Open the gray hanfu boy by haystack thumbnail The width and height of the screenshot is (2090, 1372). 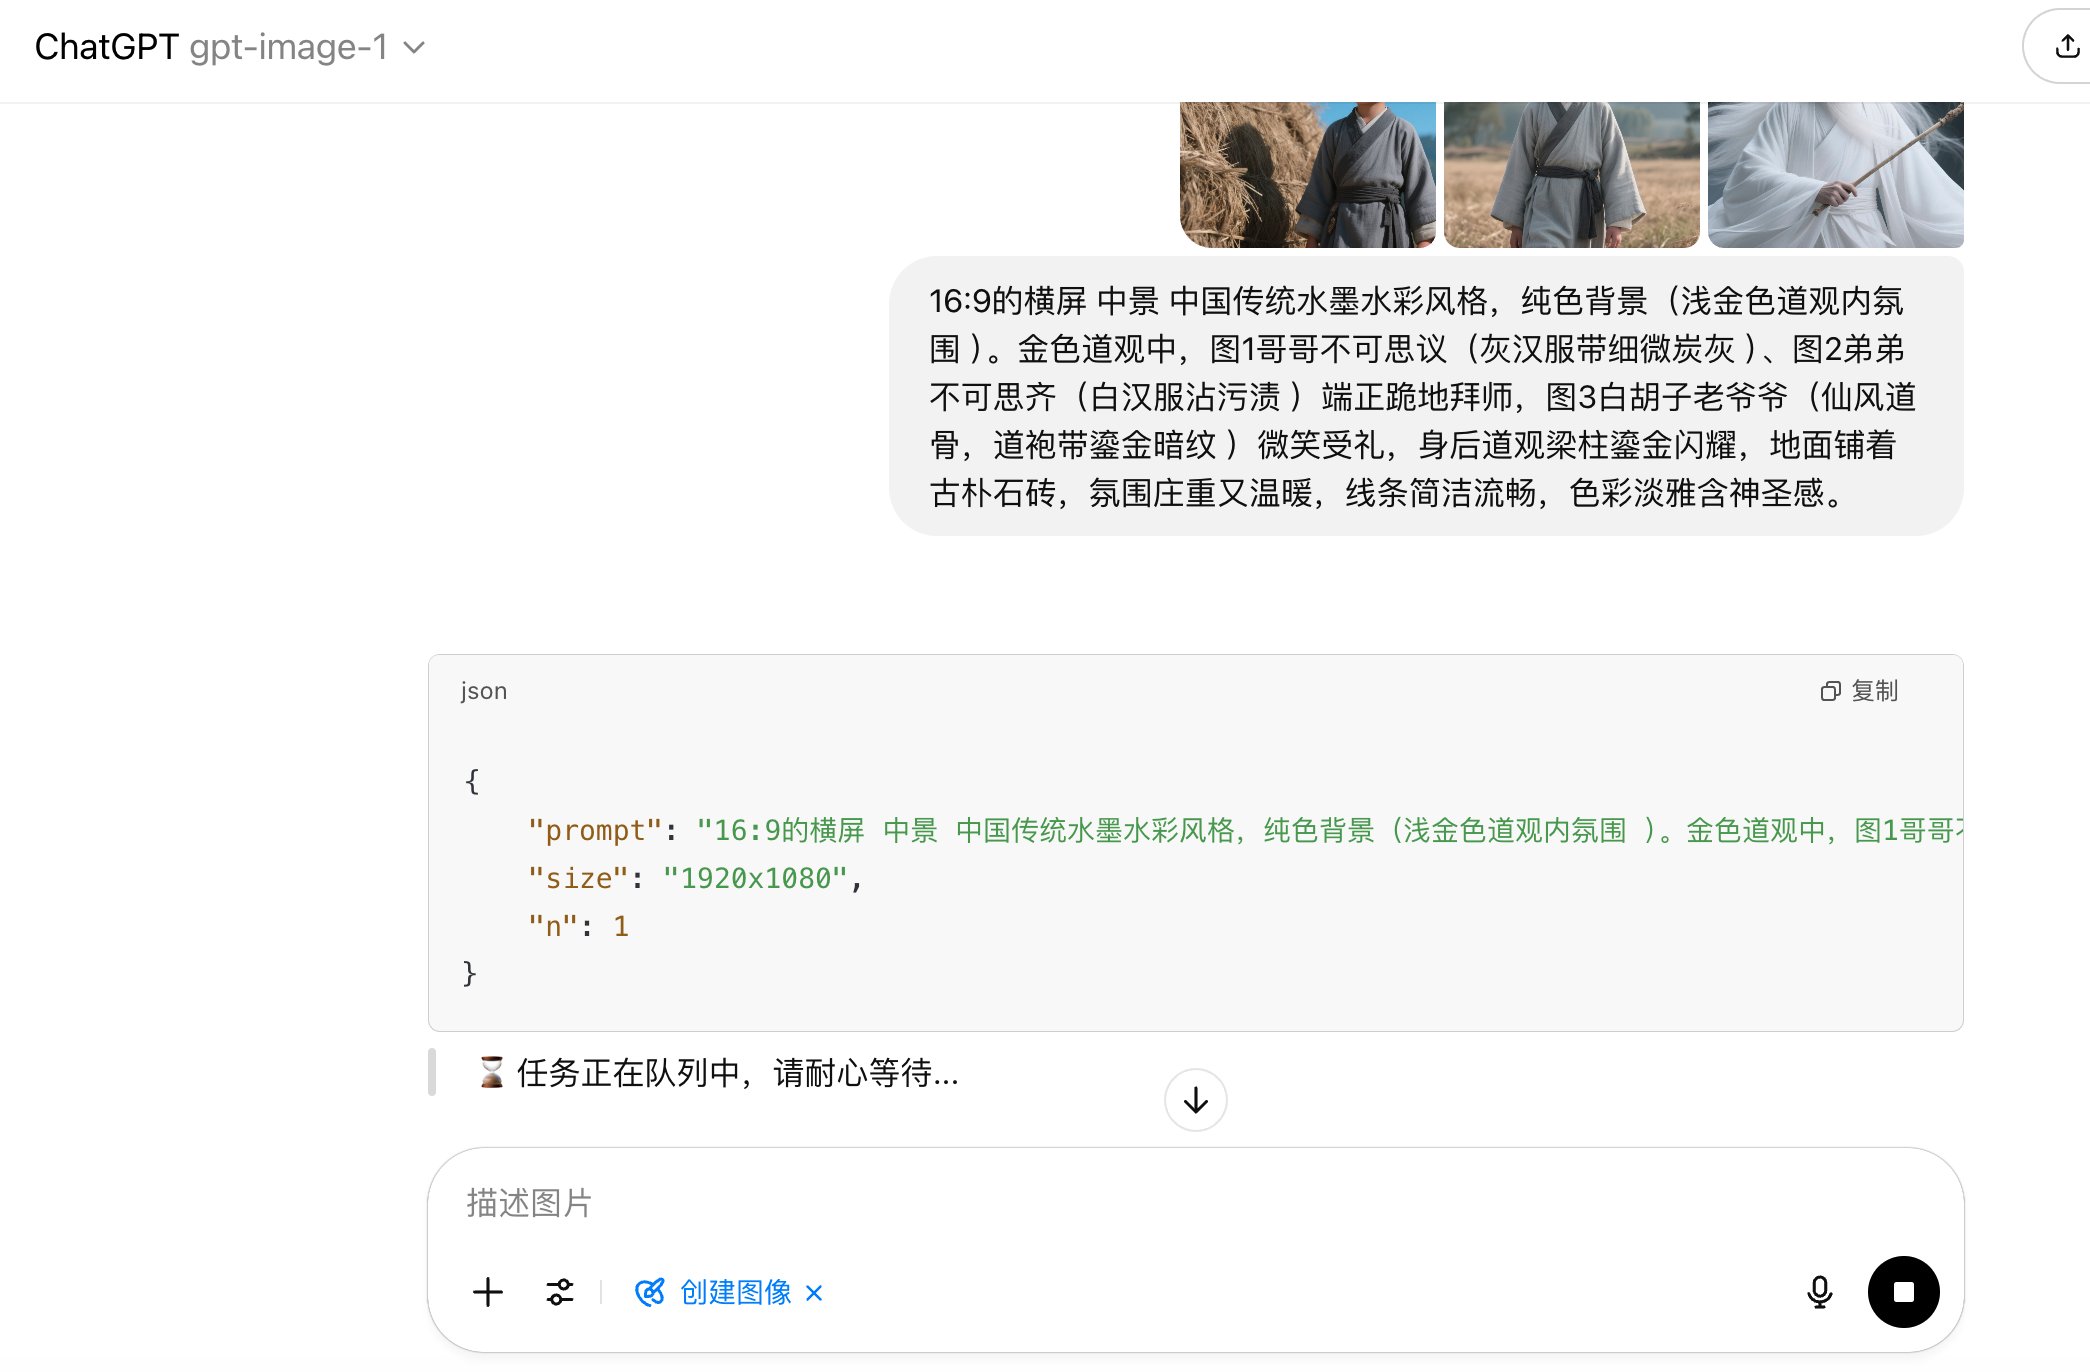click(x=1308, y=174)
